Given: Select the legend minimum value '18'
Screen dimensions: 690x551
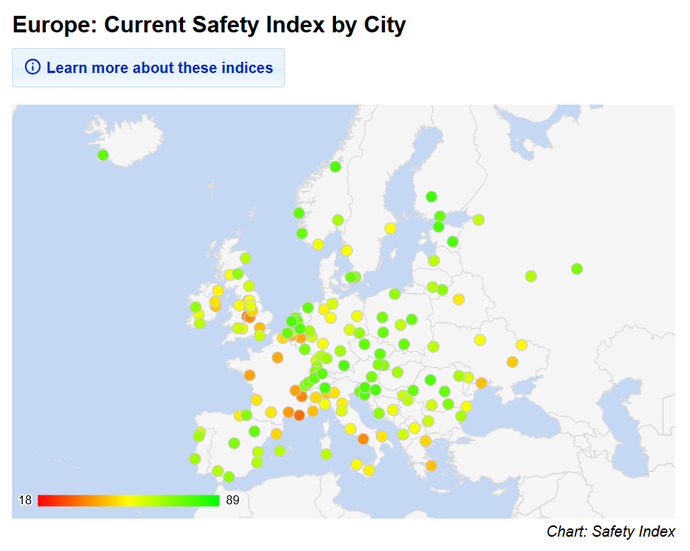Looking at the screenshot, I should [25, 500].
